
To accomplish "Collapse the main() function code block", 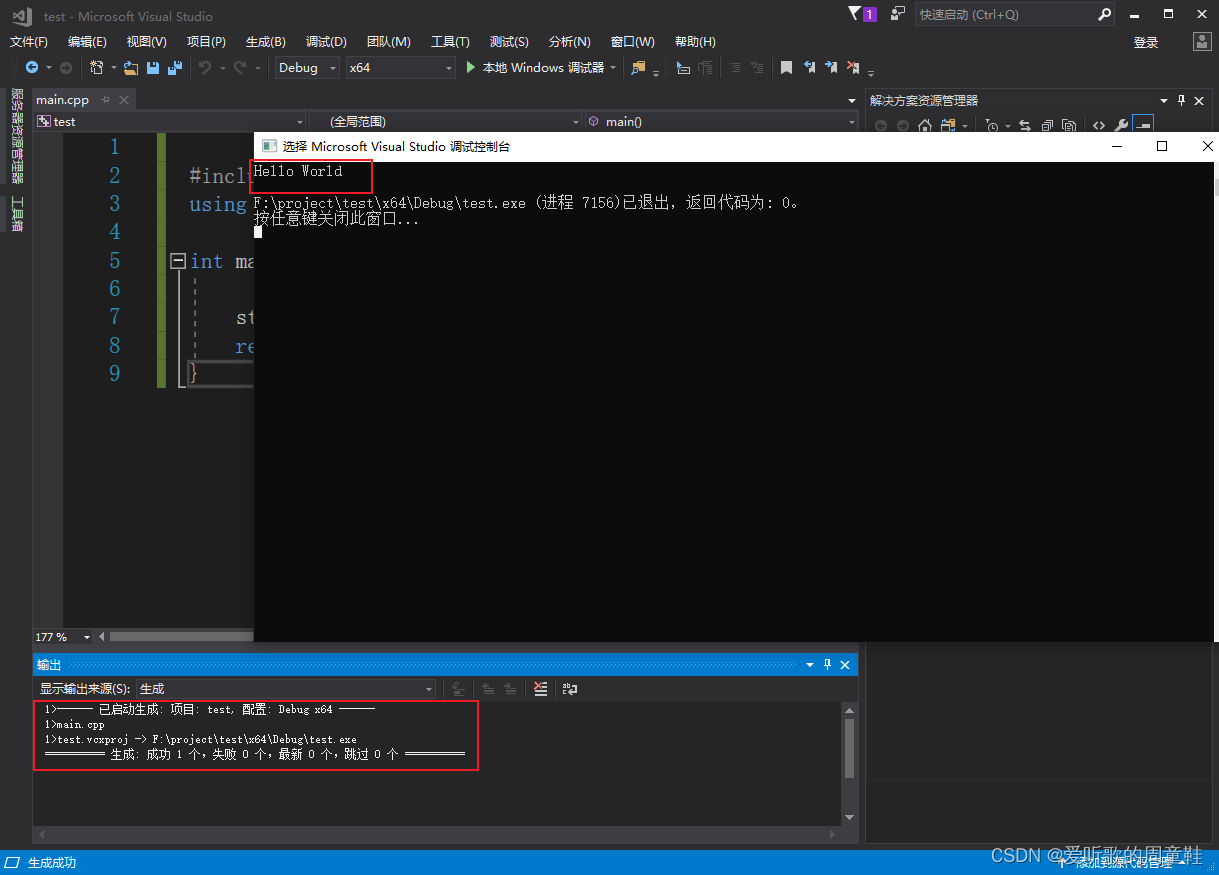I will [x=178, y=260].
